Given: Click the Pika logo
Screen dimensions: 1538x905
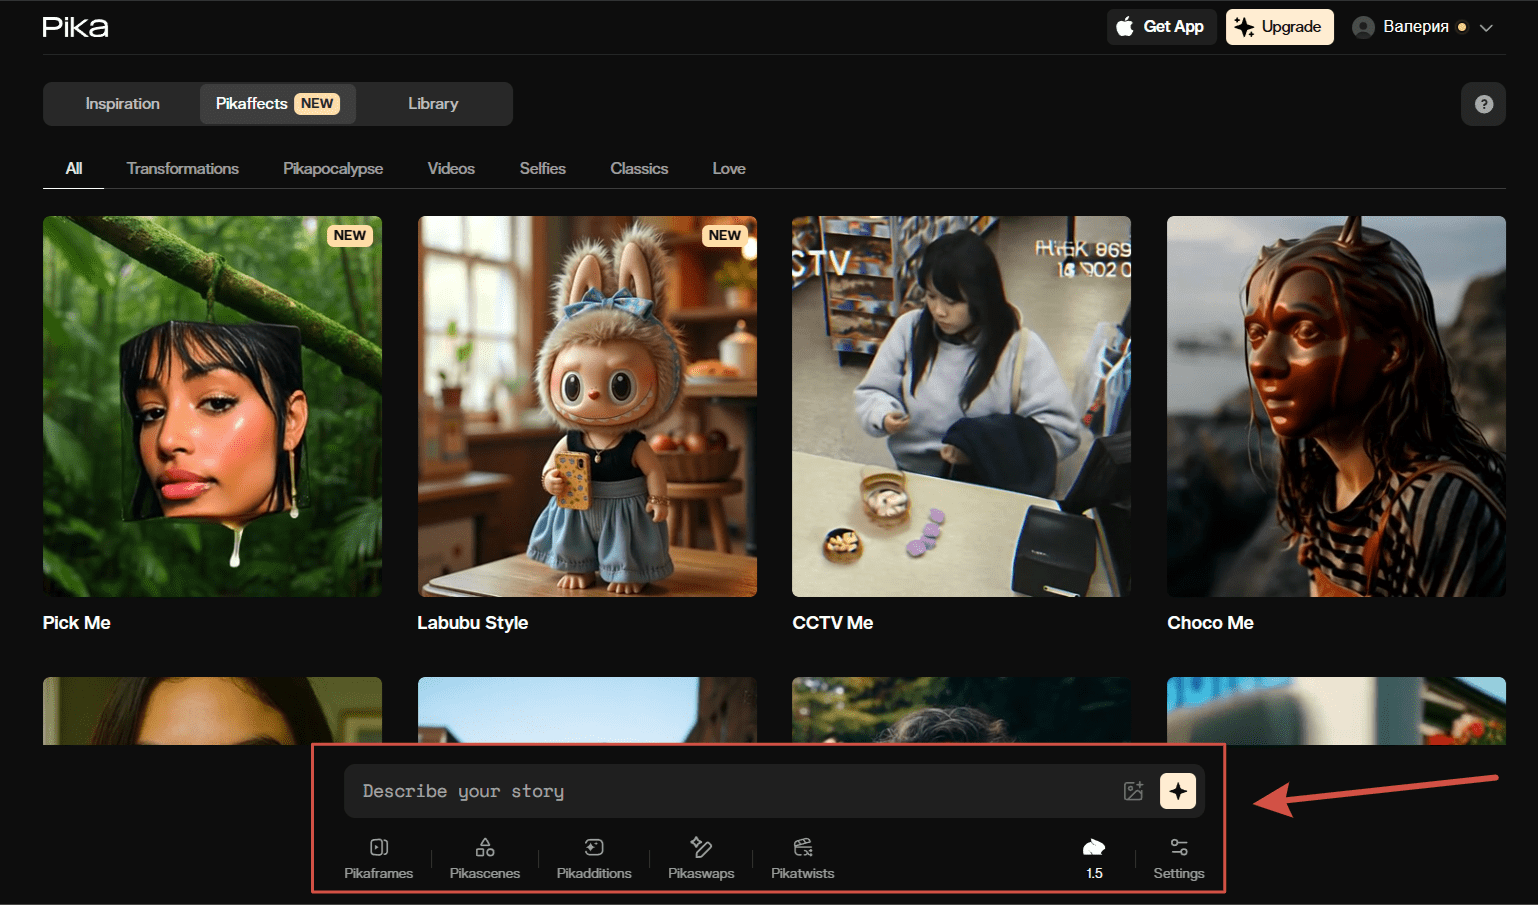Looking at the screenshot, I should (x=75, y=27).
